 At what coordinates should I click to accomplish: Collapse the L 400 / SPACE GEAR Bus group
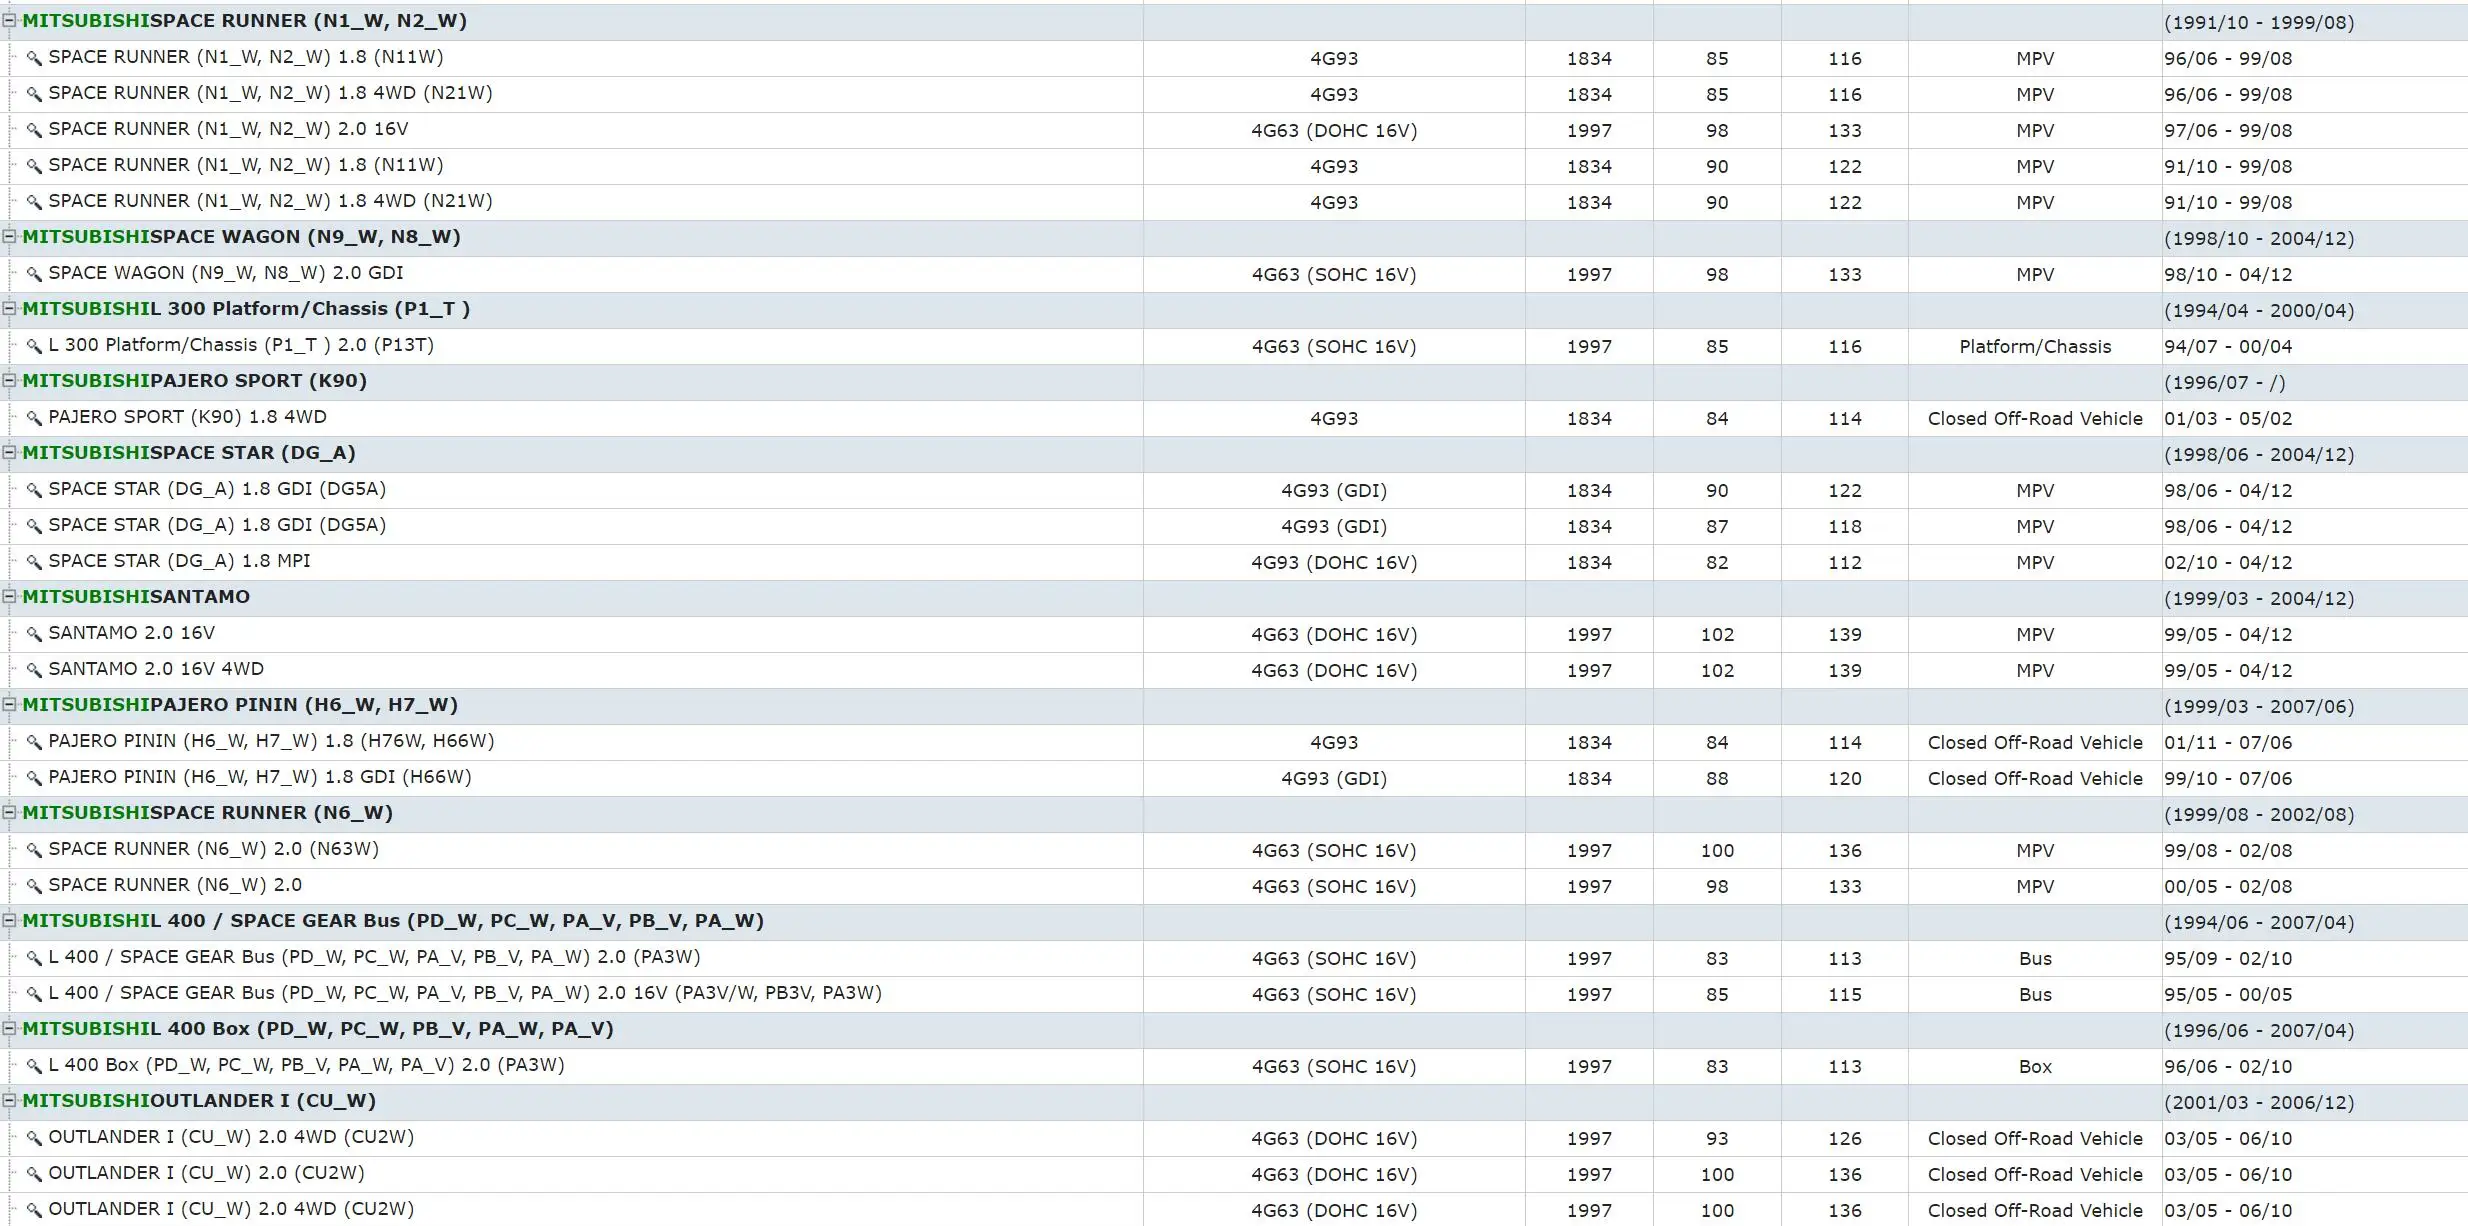(9, 920)
